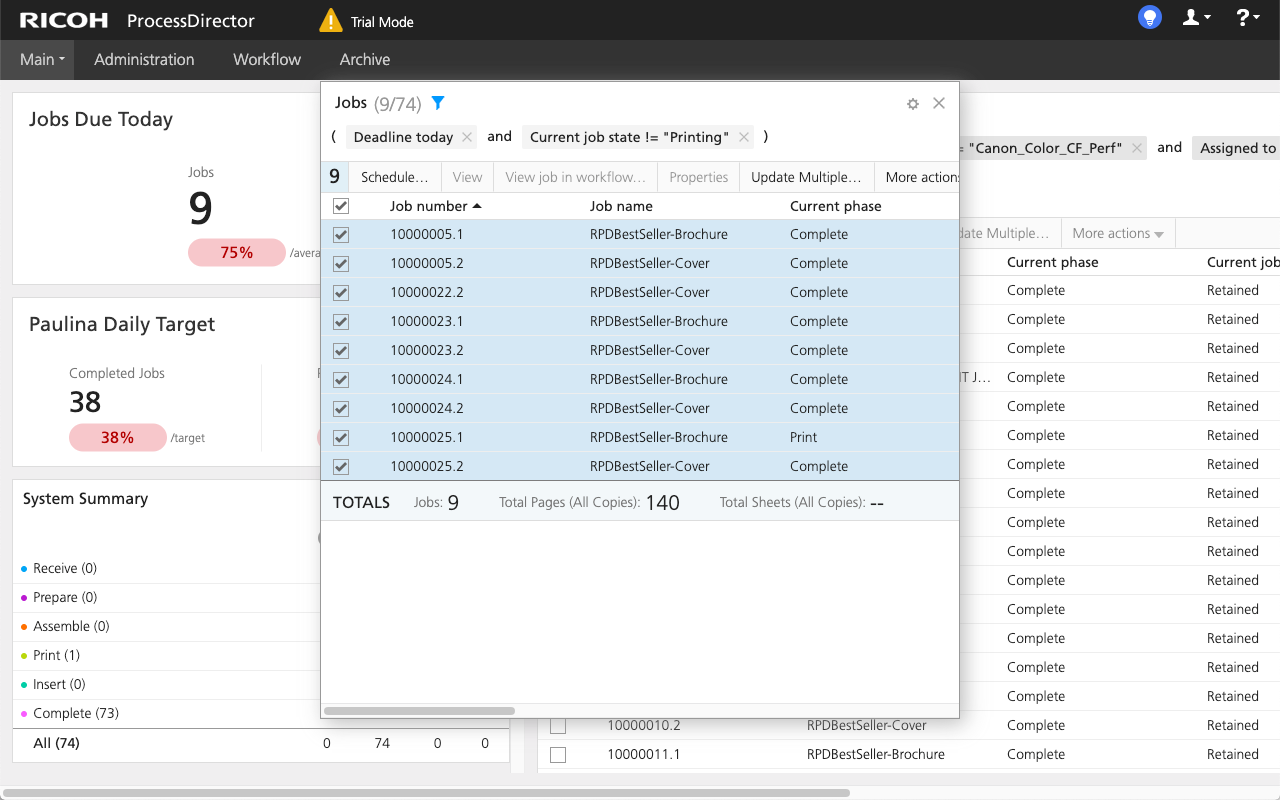Click the blue filter funnel icon
Screen dimensions: 1280x800
(x=437, y=103)
